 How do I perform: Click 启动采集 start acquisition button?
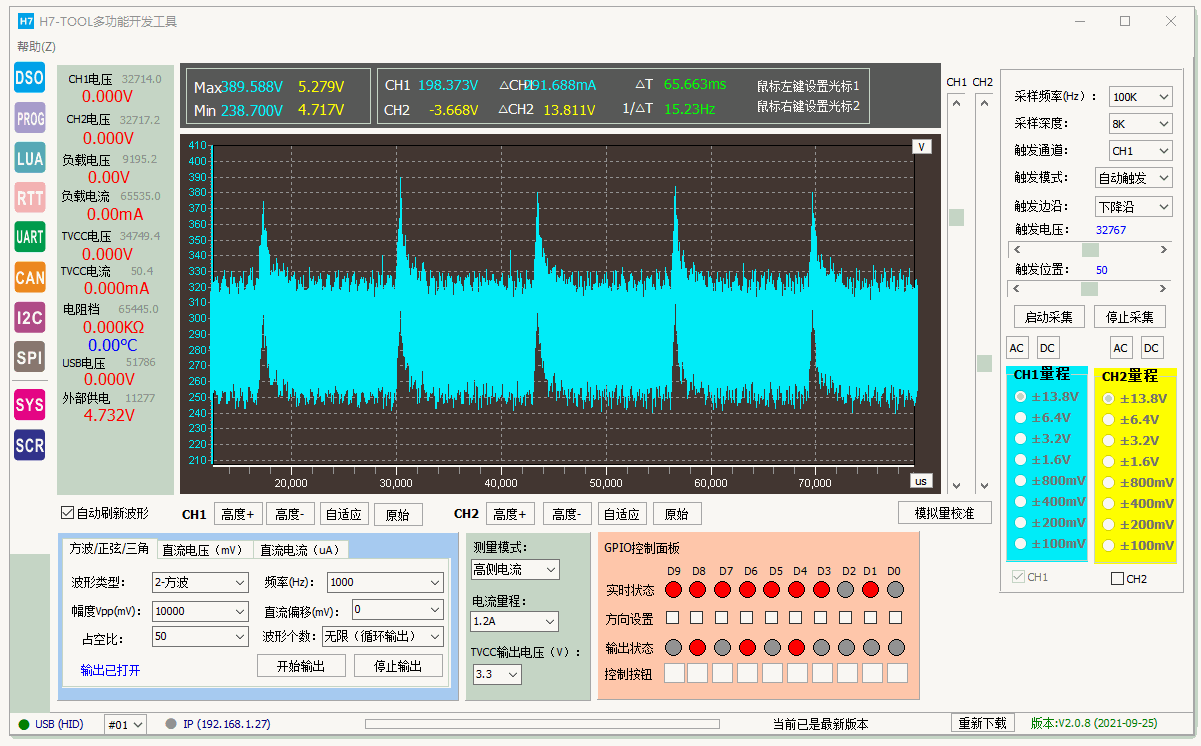[x=1050, y=317]
